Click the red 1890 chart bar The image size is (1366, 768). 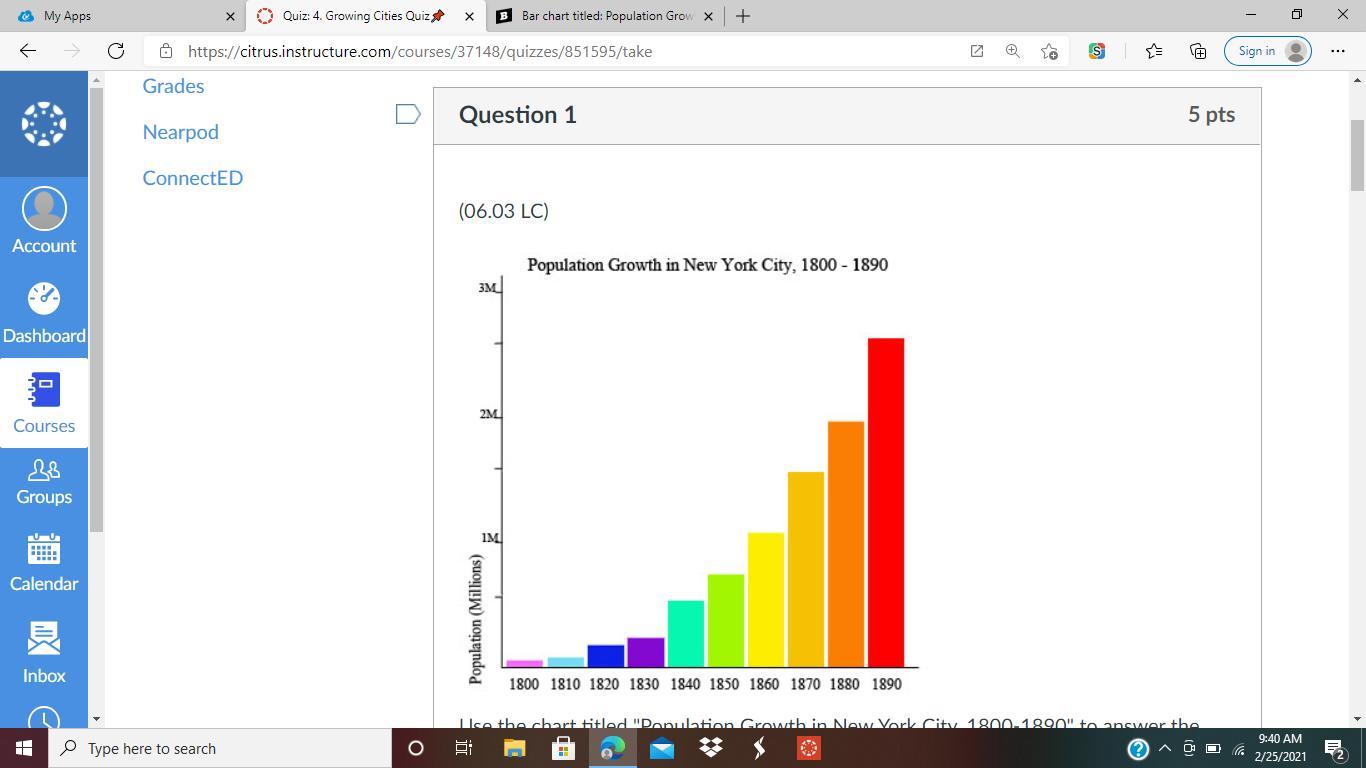pyautogui.click(x=885, y=500)
